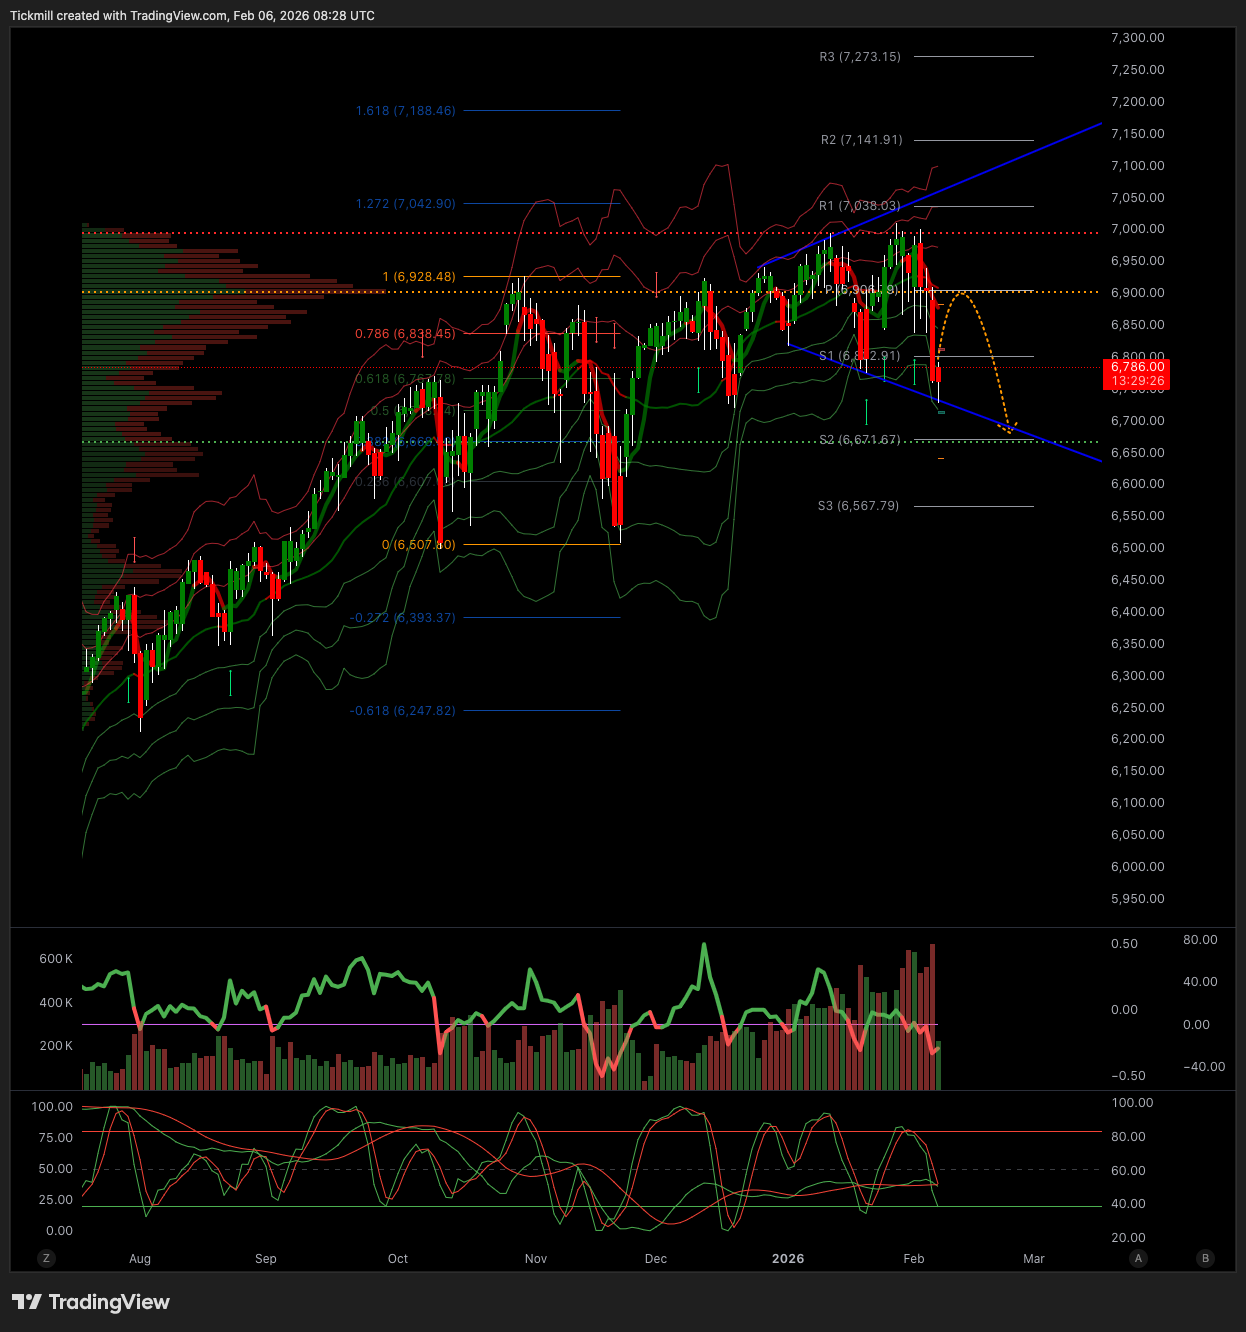
Task: Click the Z timezone button on time axis
Action: (x=46, y=1258)
